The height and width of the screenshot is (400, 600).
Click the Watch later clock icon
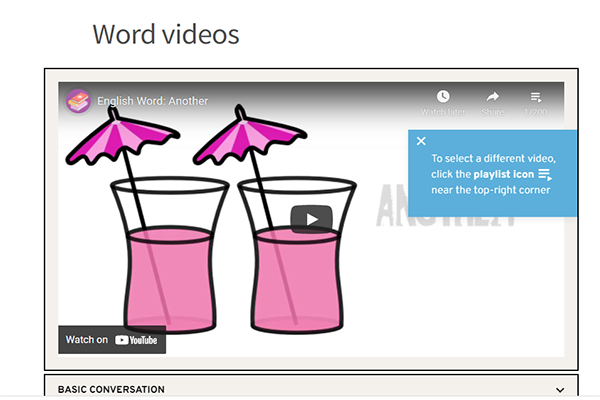click(442, 97)
